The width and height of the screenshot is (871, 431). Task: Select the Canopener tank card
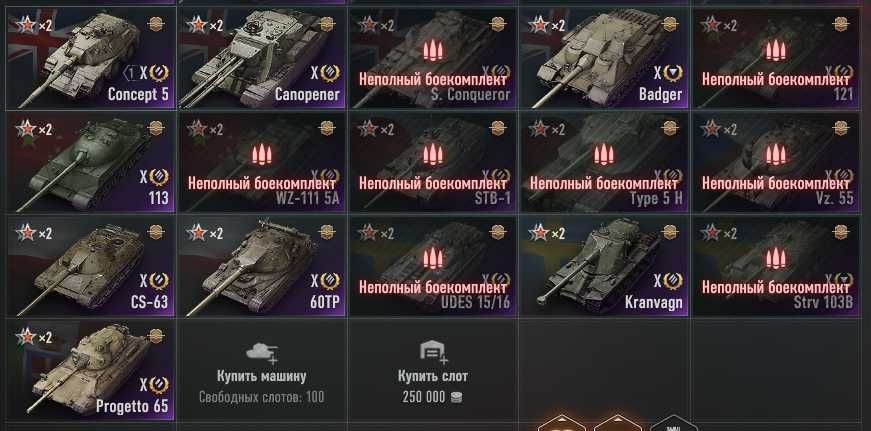262,58
